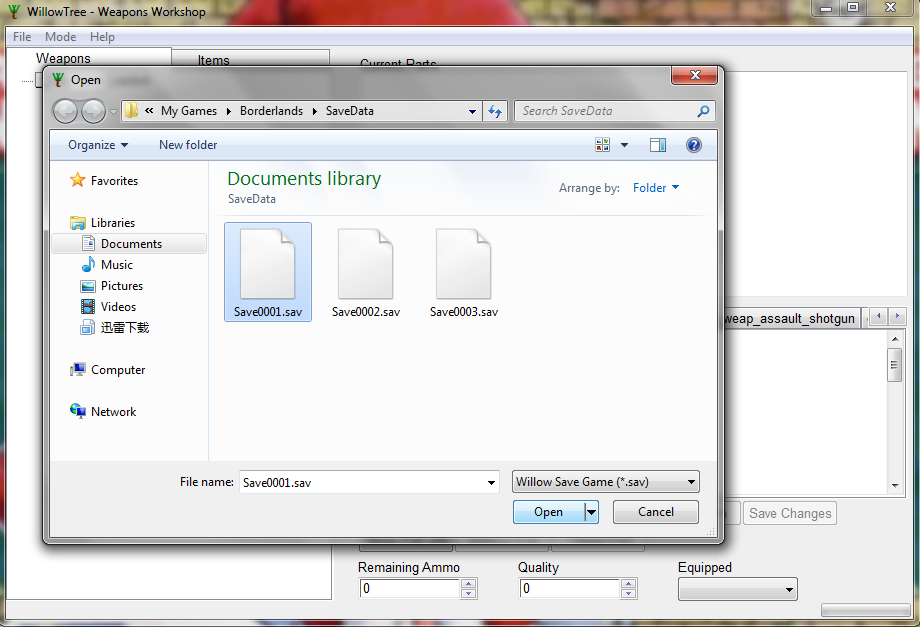Click the parts list scrollbar thumb
The height and width of the screenshot is (627, 920).
[894, 365]
